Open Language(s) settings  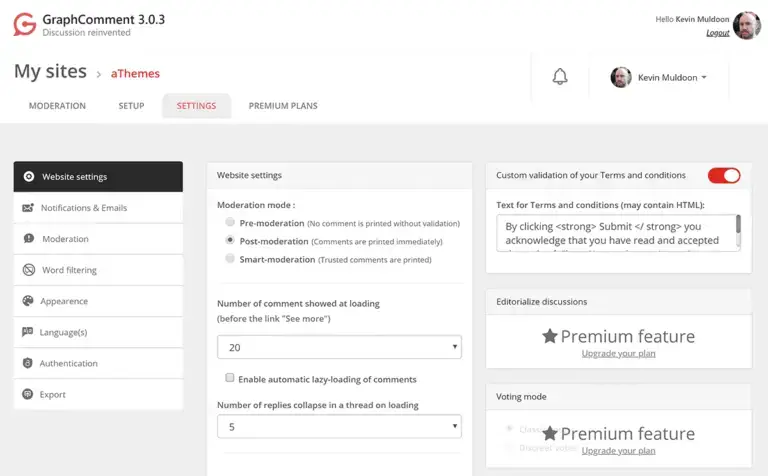(x=98, y=332)
